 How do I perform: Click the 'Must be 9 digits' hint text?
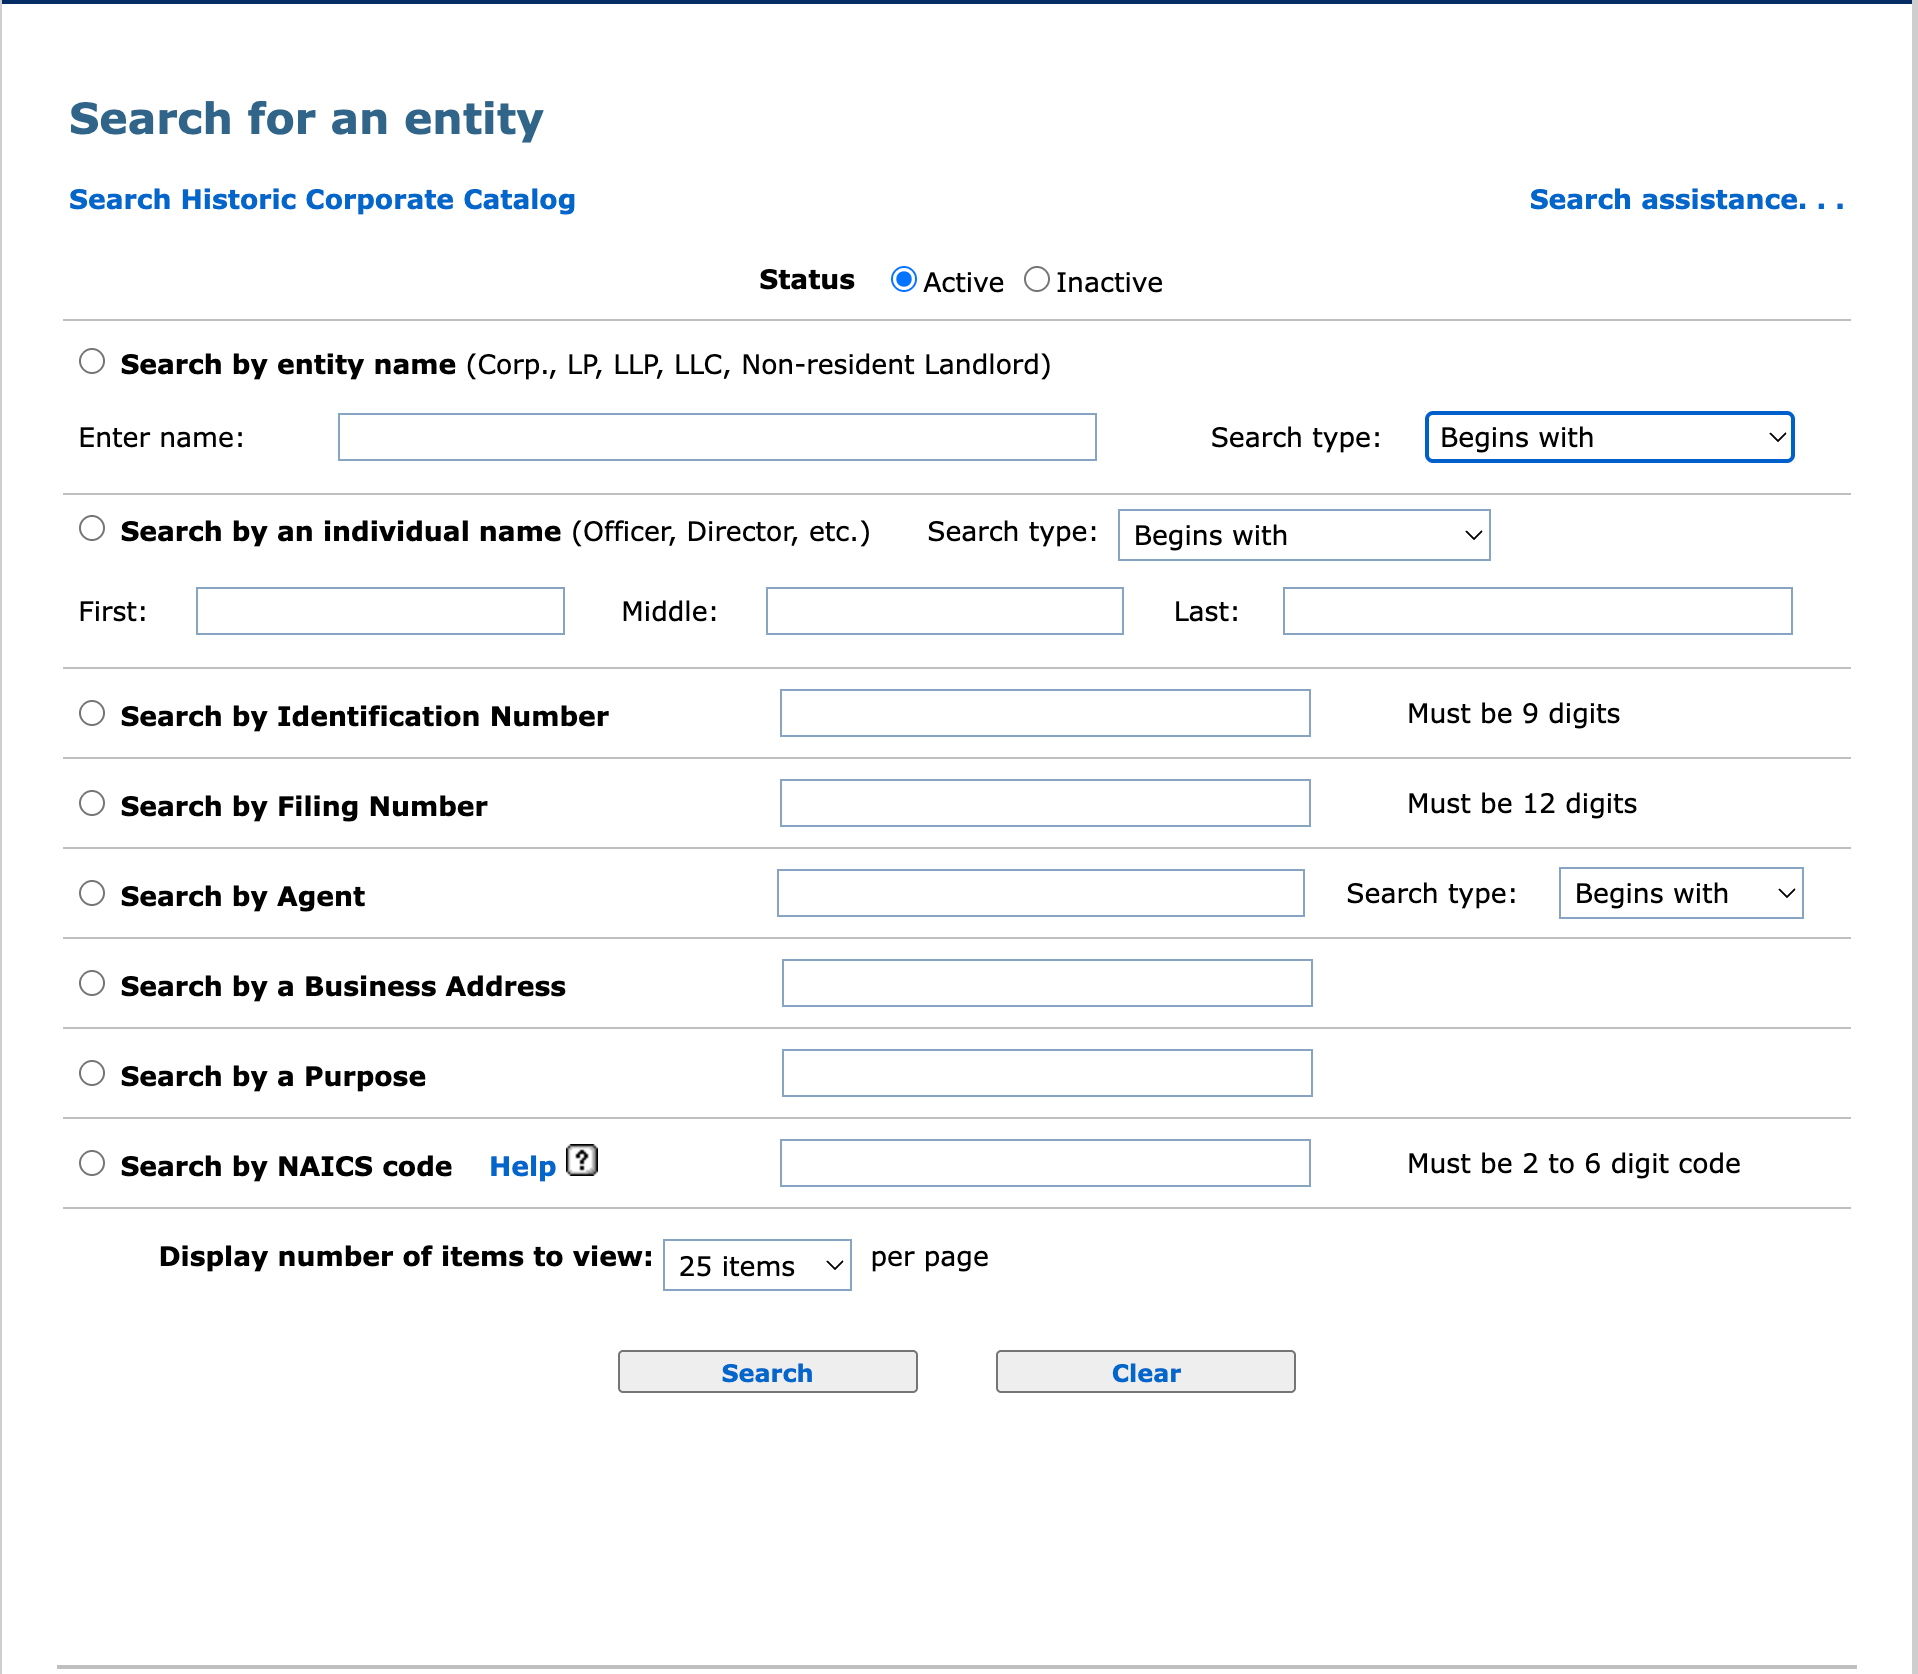[x=1514, y=713]
